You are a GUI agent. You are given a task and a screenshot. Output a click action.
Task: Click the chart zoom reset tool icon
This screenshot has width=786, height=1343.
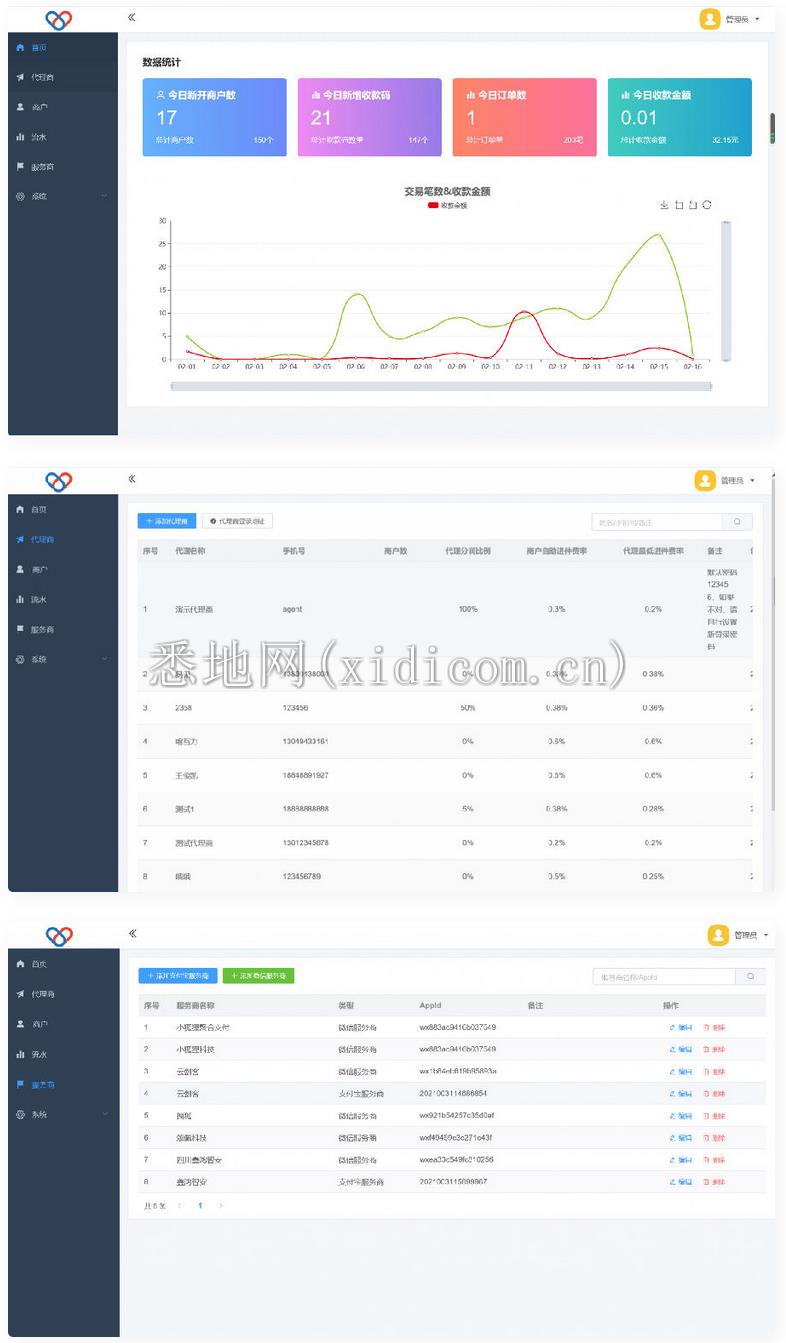click(693, 205)
